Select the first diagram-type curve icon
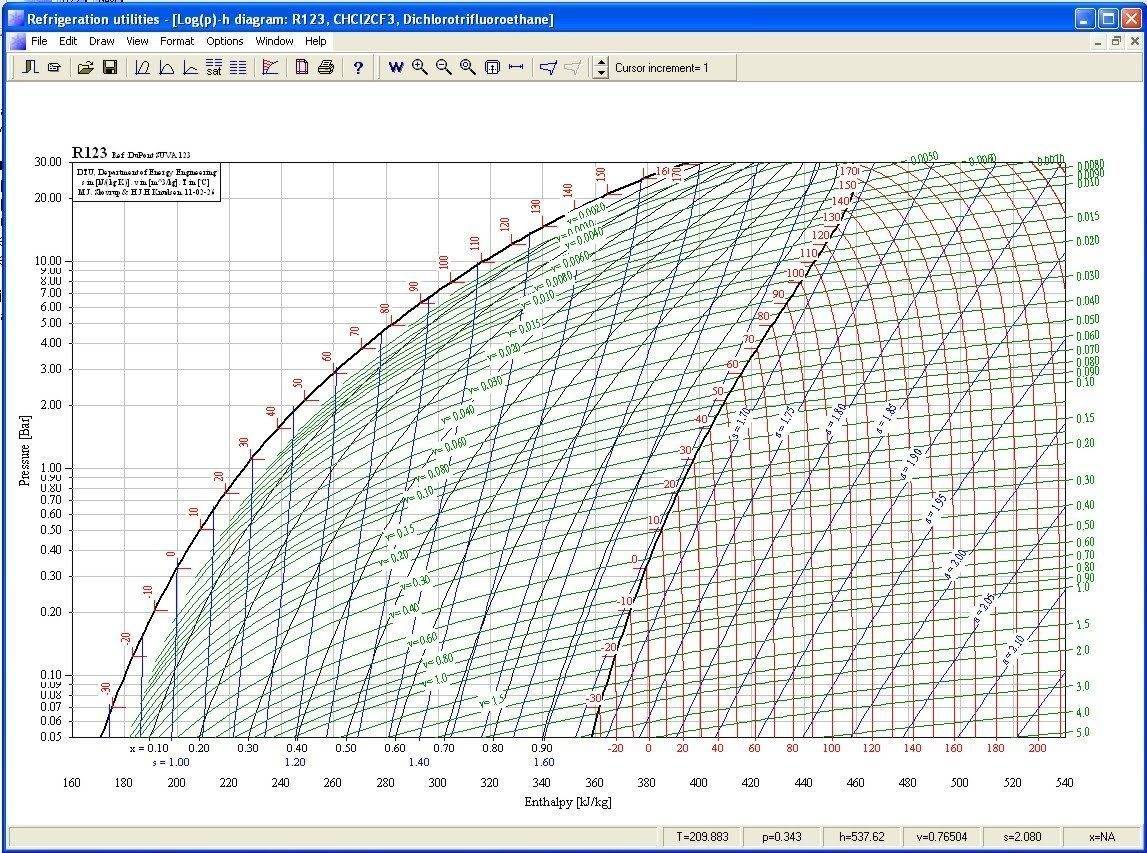 coord(143,67)
